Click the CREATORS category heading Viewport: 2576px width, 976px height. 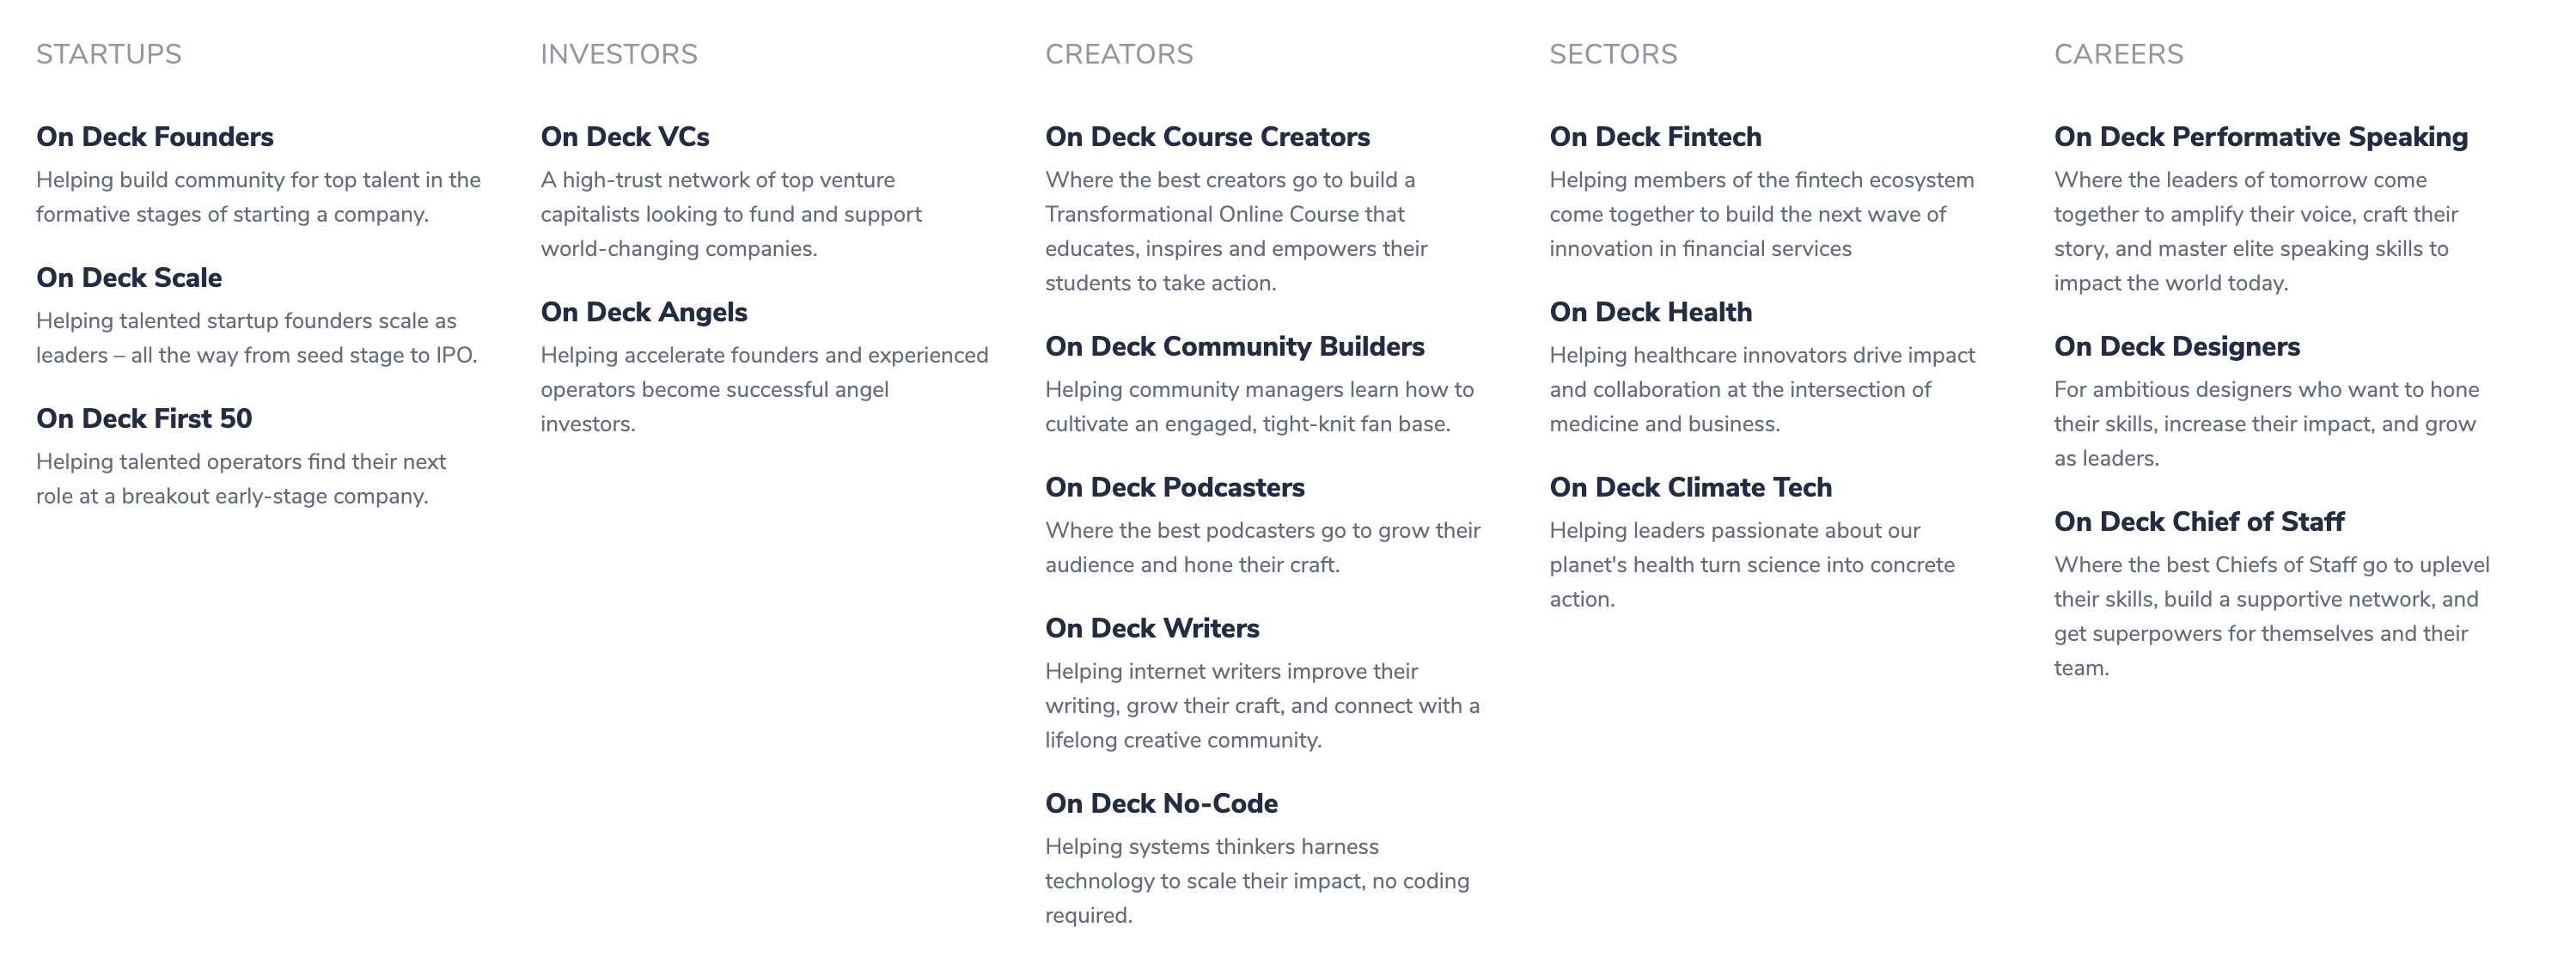(1119, 54)
